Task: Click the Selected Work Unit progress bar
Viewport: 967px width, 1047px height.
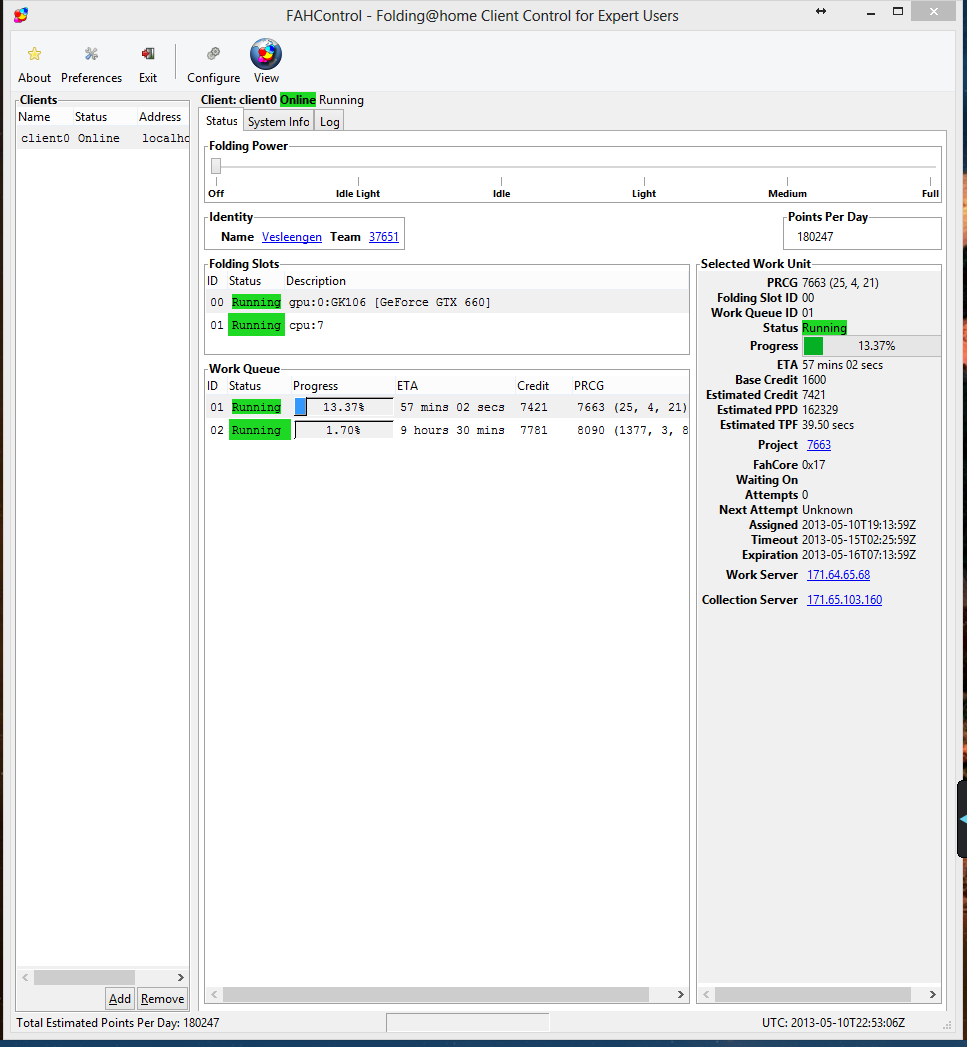Action: tap(872, 346)
